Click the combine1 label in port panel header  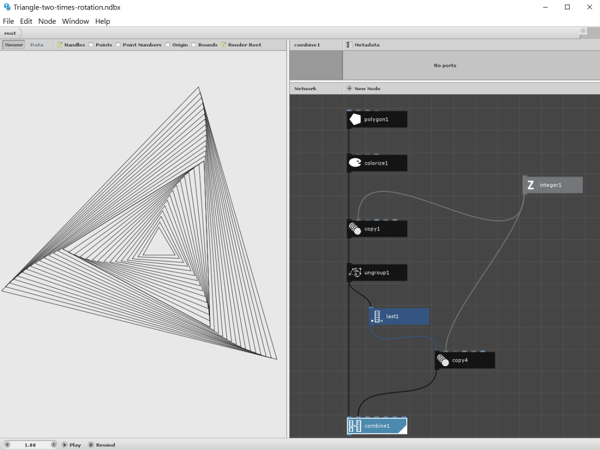[307, 45]
